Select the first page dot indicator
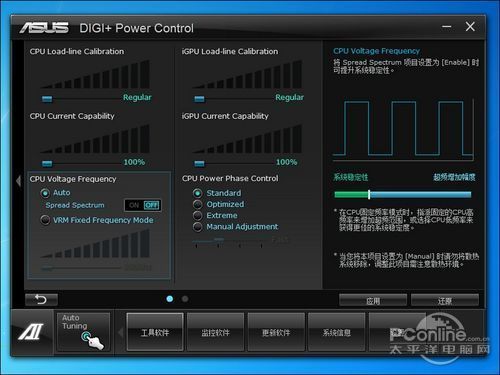 click(x=170, y=299)
